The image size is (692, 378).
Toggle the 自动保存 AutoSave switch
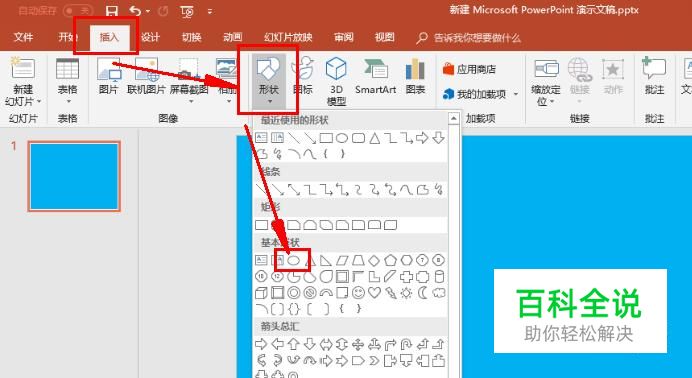78,11
